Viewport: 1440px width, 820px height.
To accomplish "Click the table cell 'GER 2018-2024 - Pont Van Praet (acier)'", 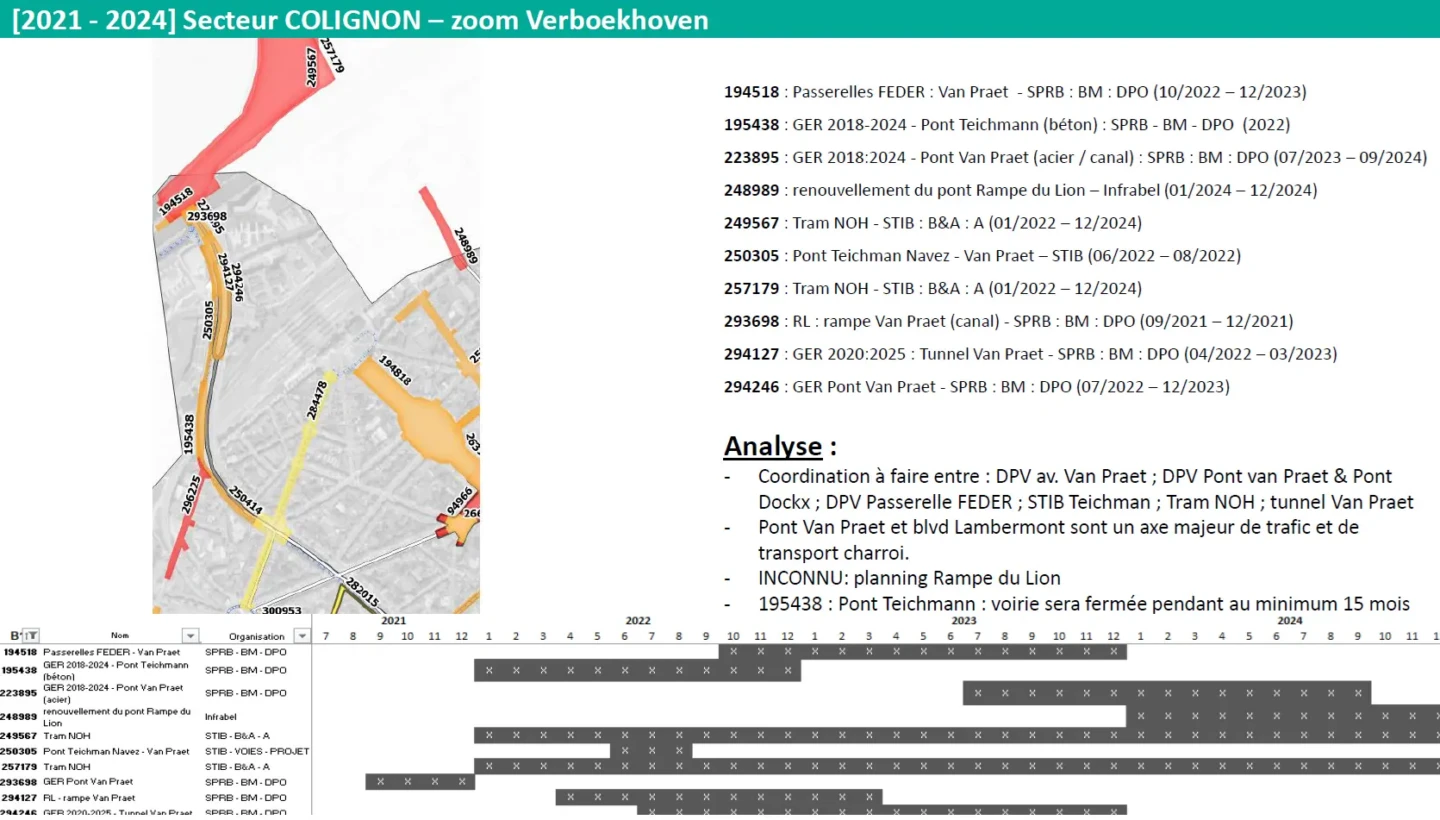I will point(113,692).
